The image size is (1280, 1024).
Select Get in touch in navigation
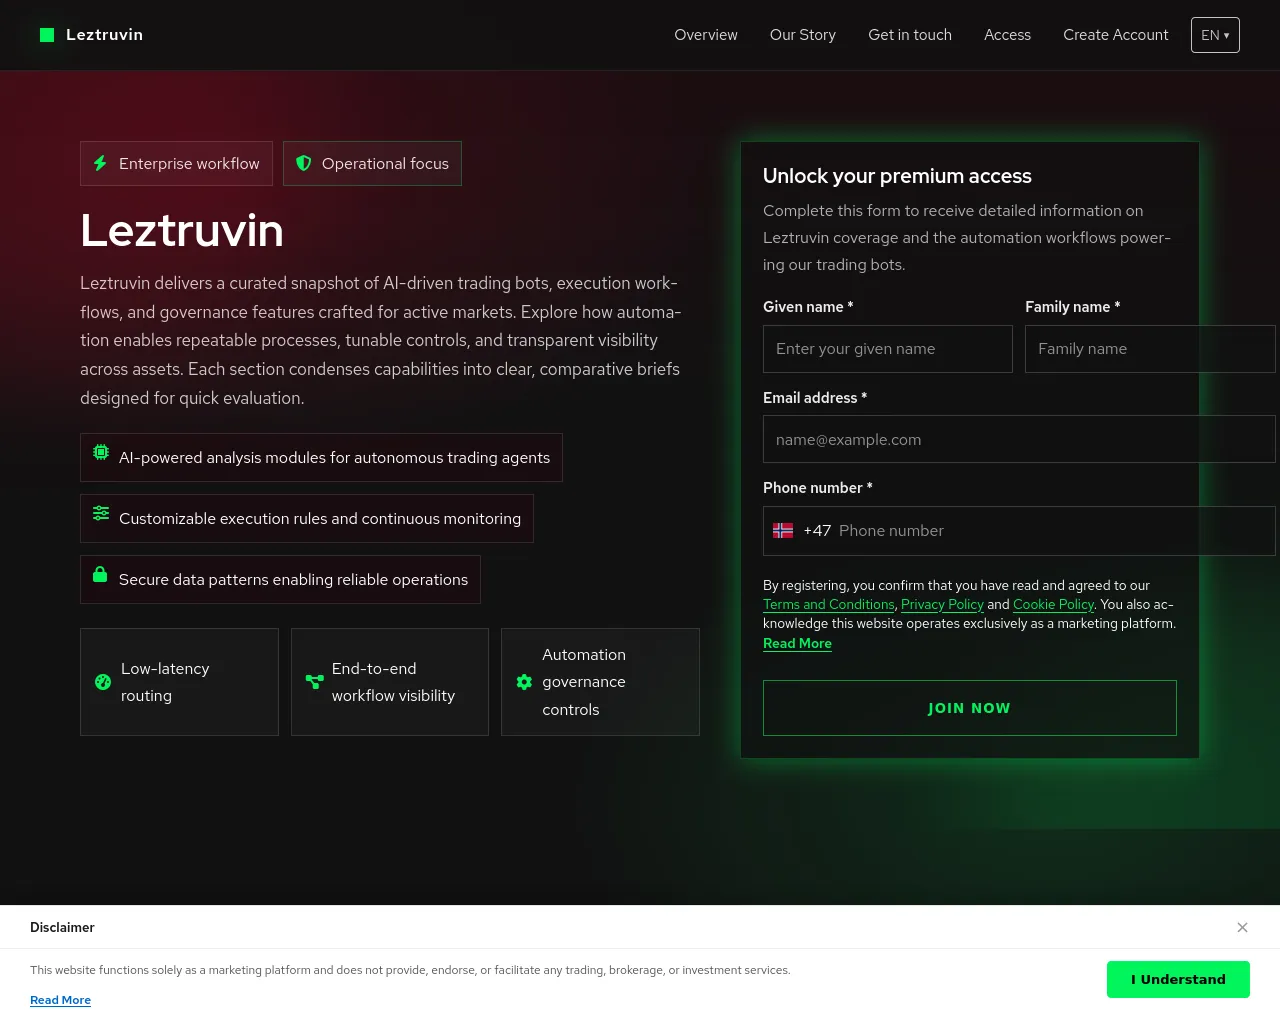click(910, 35)
